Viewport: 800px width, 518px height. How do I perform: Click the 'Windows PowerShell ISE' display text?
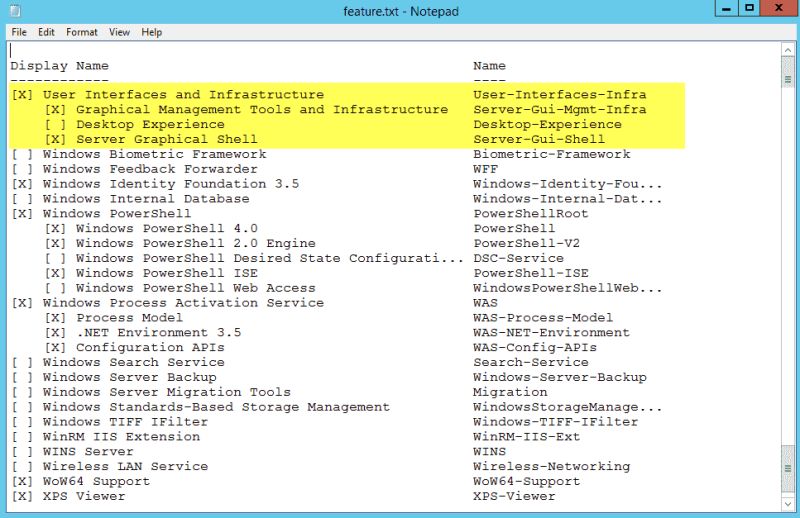[167, 273]
